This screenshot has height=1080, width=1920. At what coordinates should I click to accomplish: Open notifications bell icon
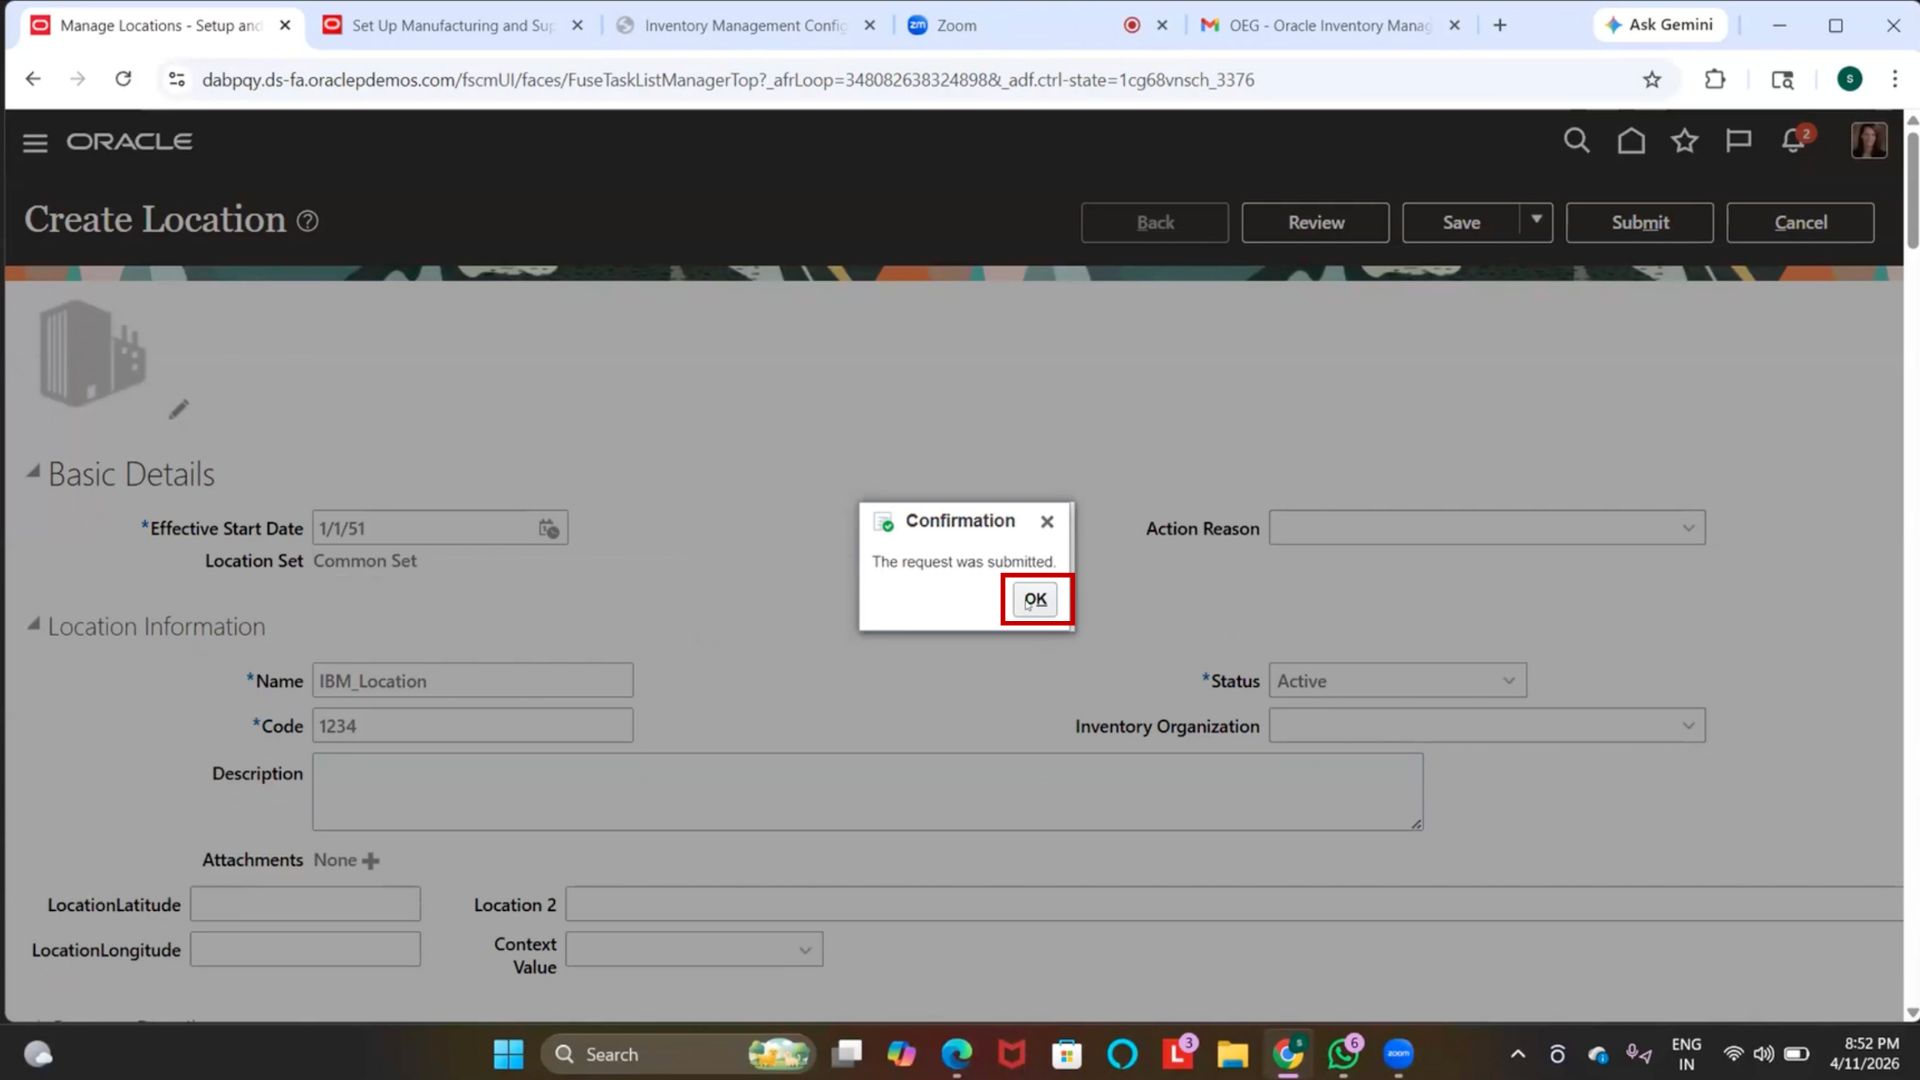click(1793, 141)
